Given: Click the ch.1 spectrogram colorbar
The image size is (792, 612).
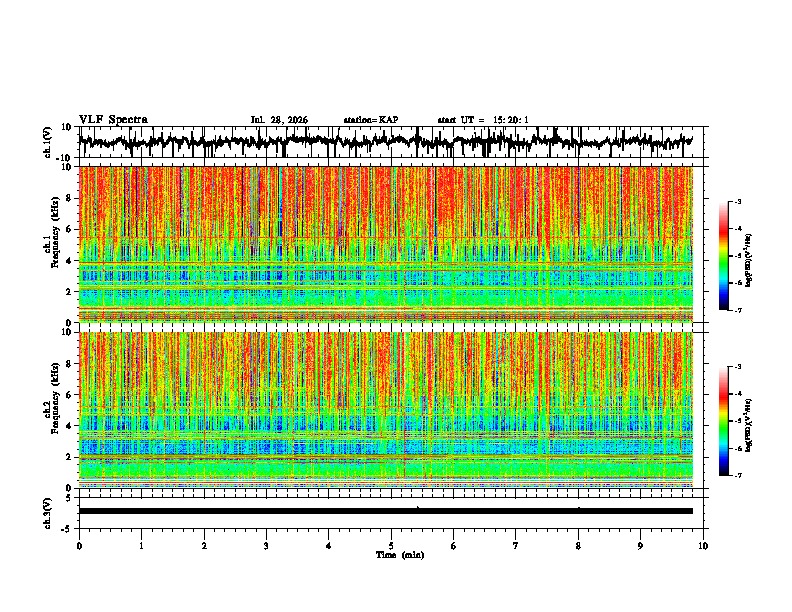Looking at the screenshot, I should click(x=723, y=256).
